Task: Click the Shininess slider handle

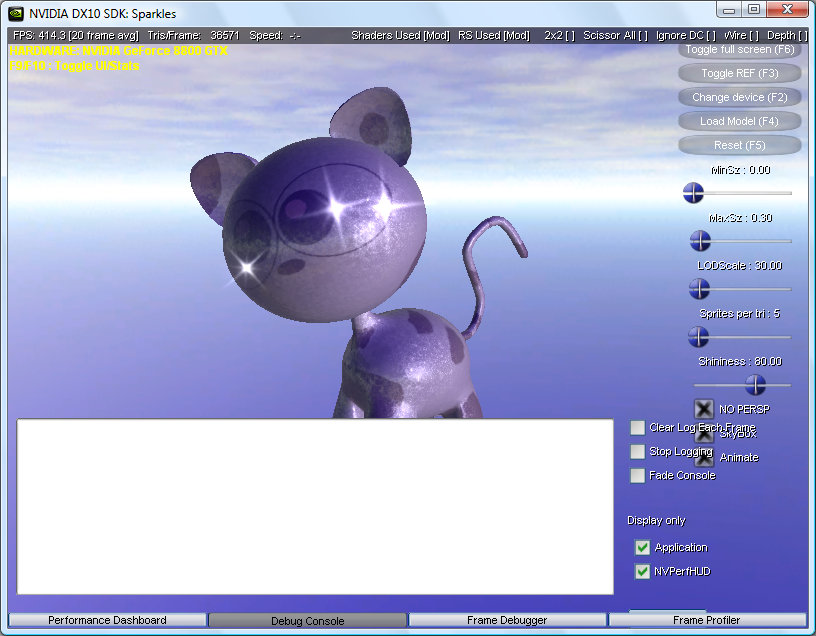Action: (755, 385)
